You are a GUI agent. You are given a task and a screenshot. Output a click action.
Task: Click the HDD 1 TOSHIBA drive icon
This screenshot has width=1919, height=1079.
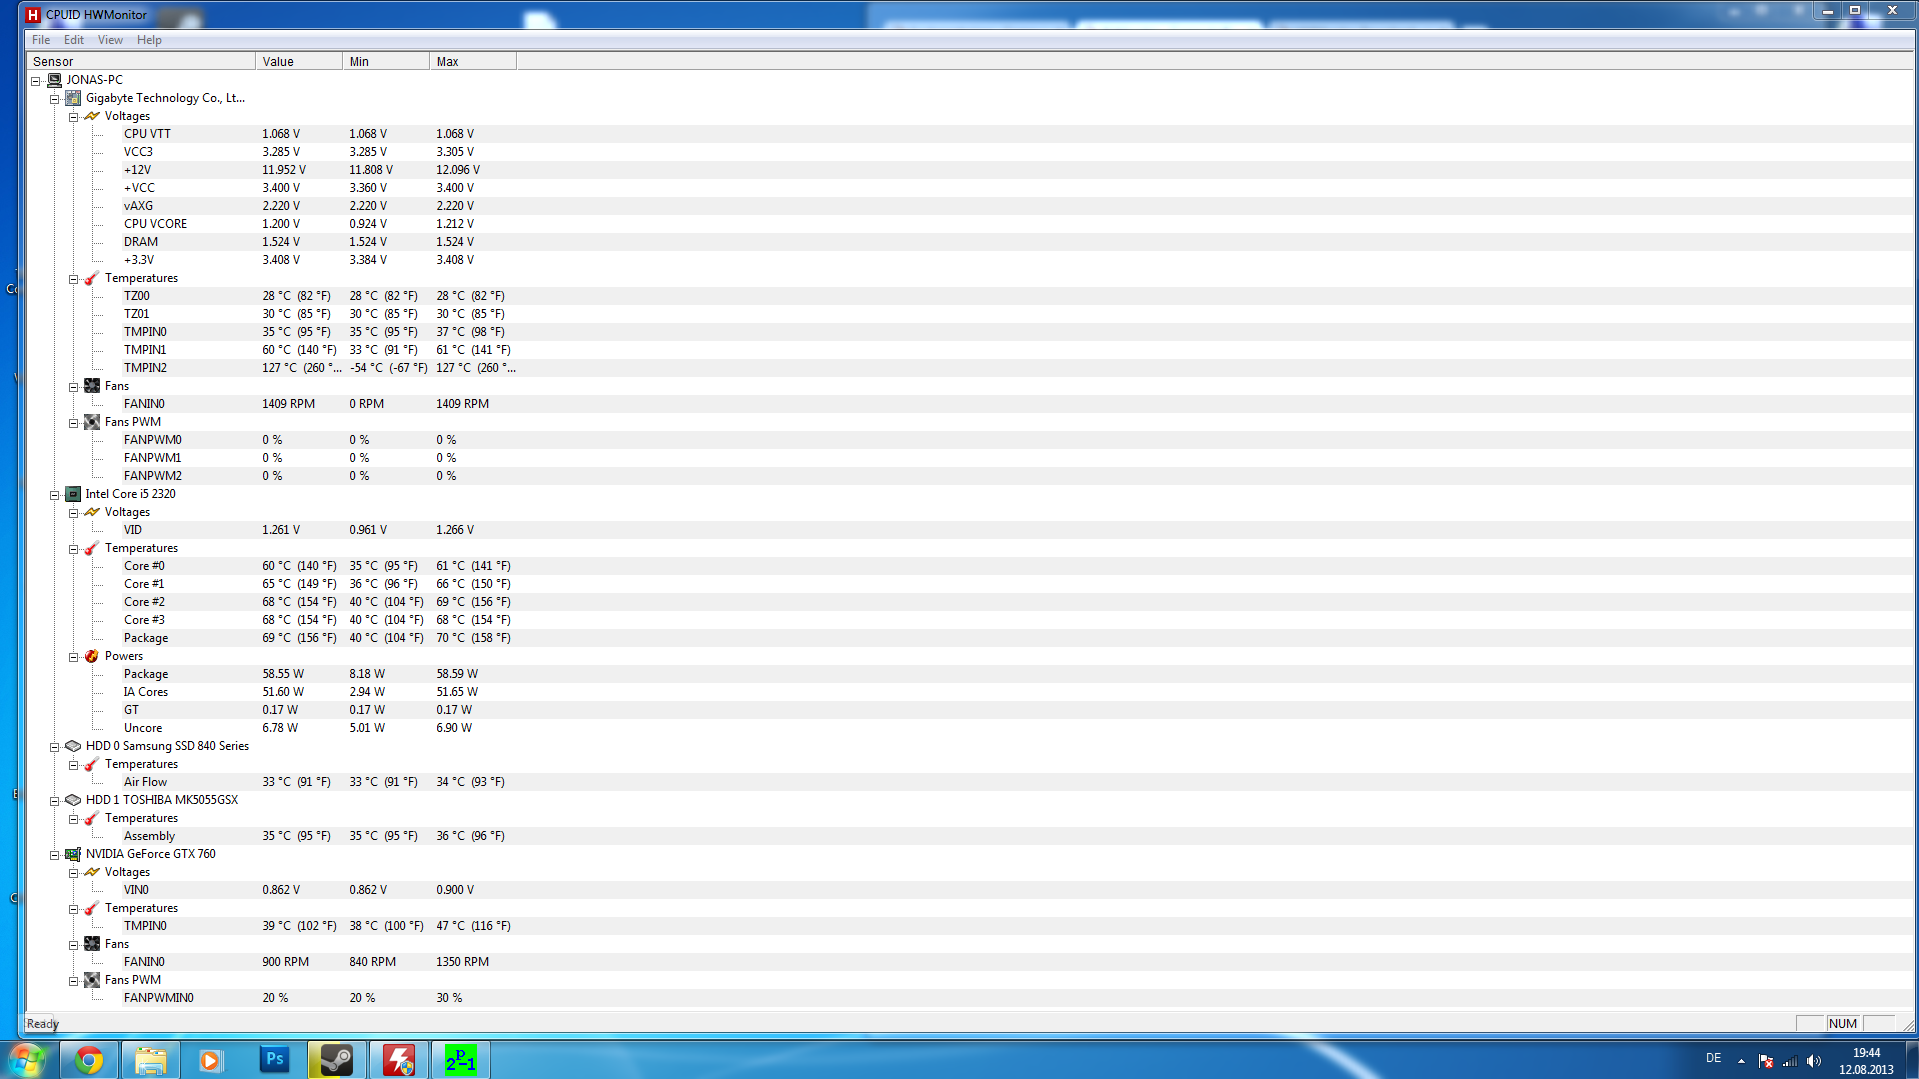[x=73, y=800]
